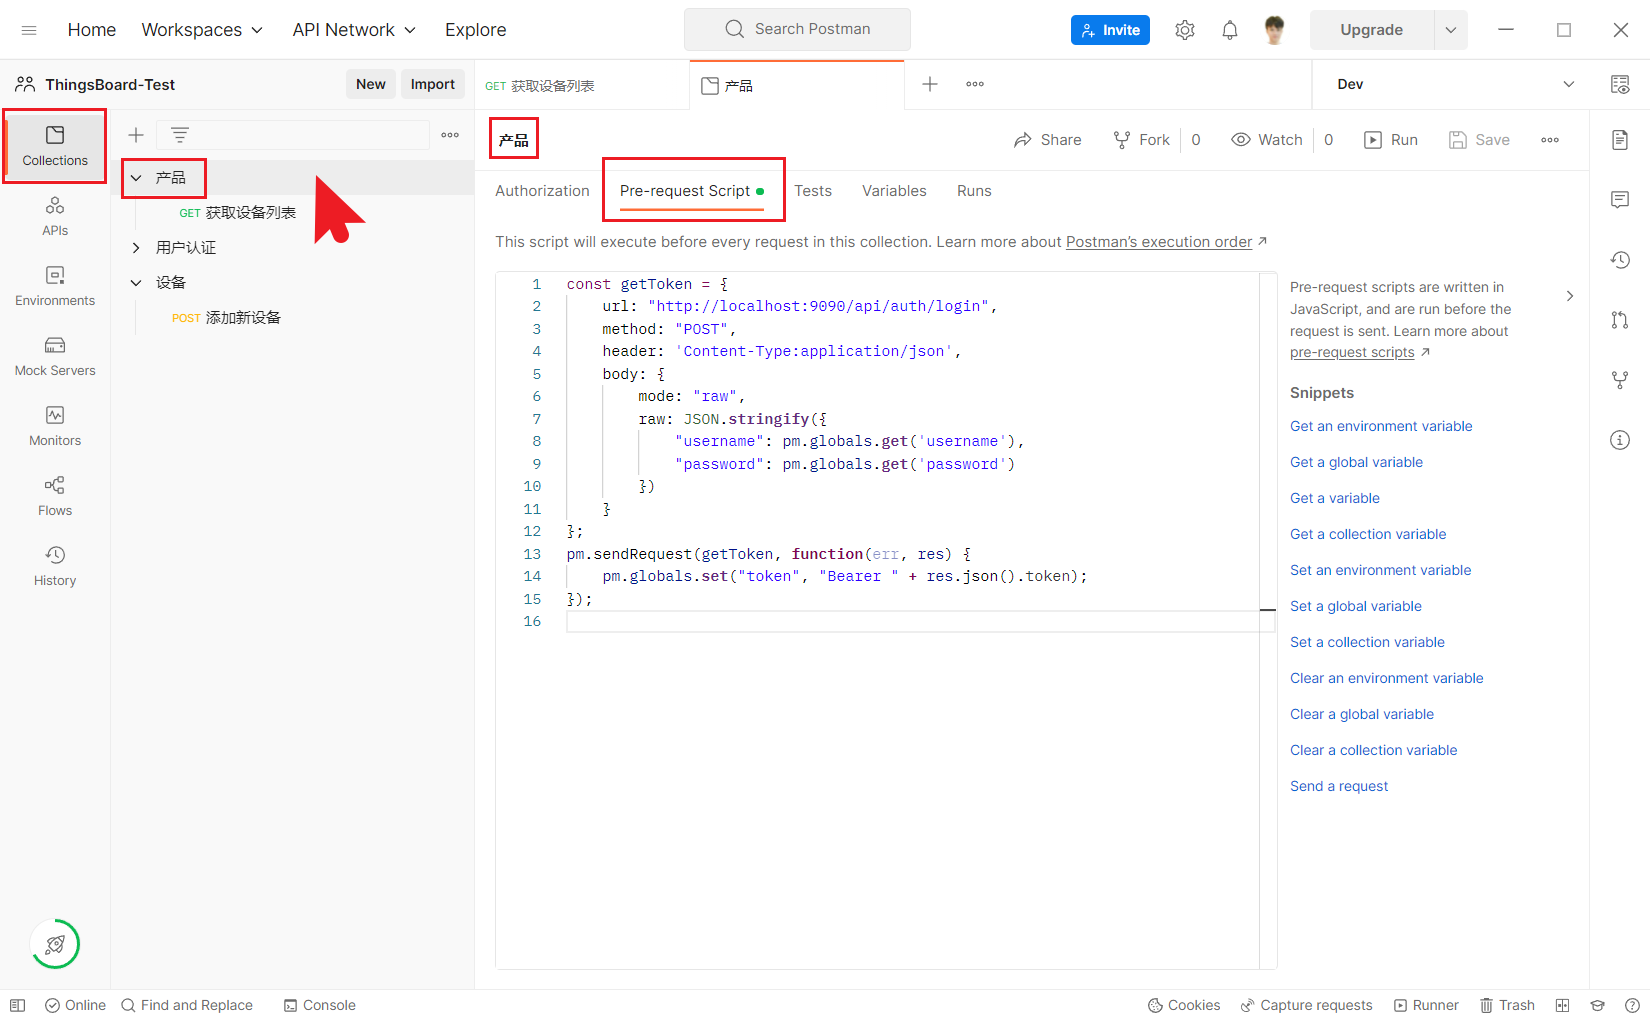Click the Import button

[x=433, y=84]
